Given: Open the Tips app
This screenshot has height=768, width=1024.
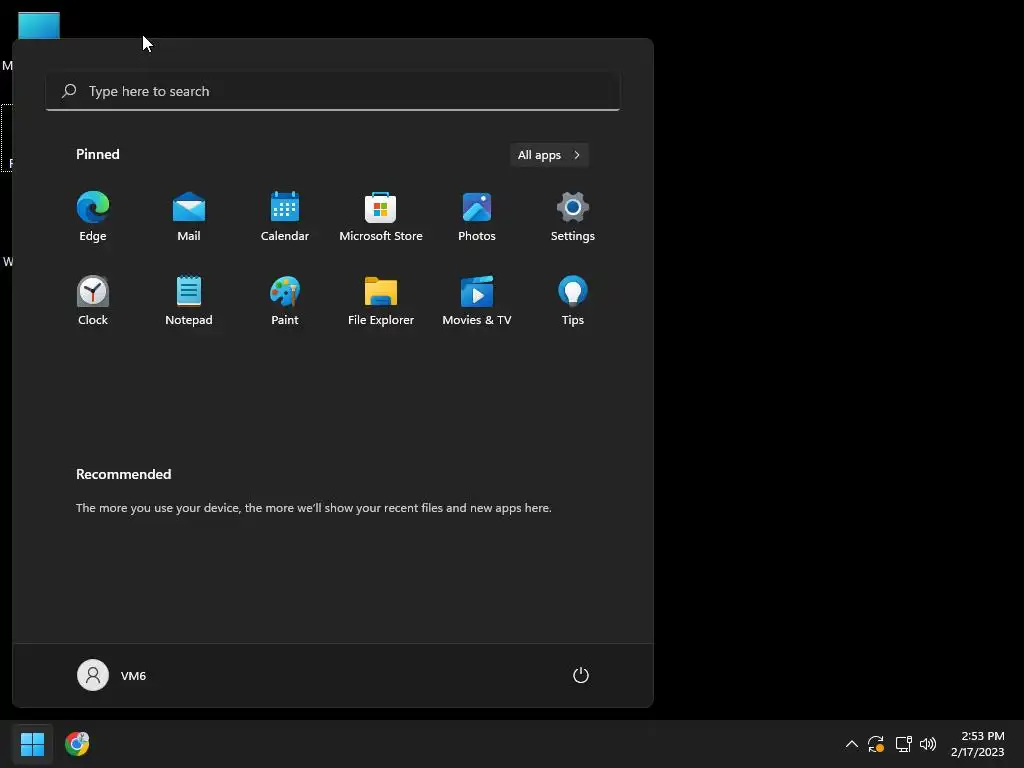Looking at the screenshot, I should (x=573, y=300).
